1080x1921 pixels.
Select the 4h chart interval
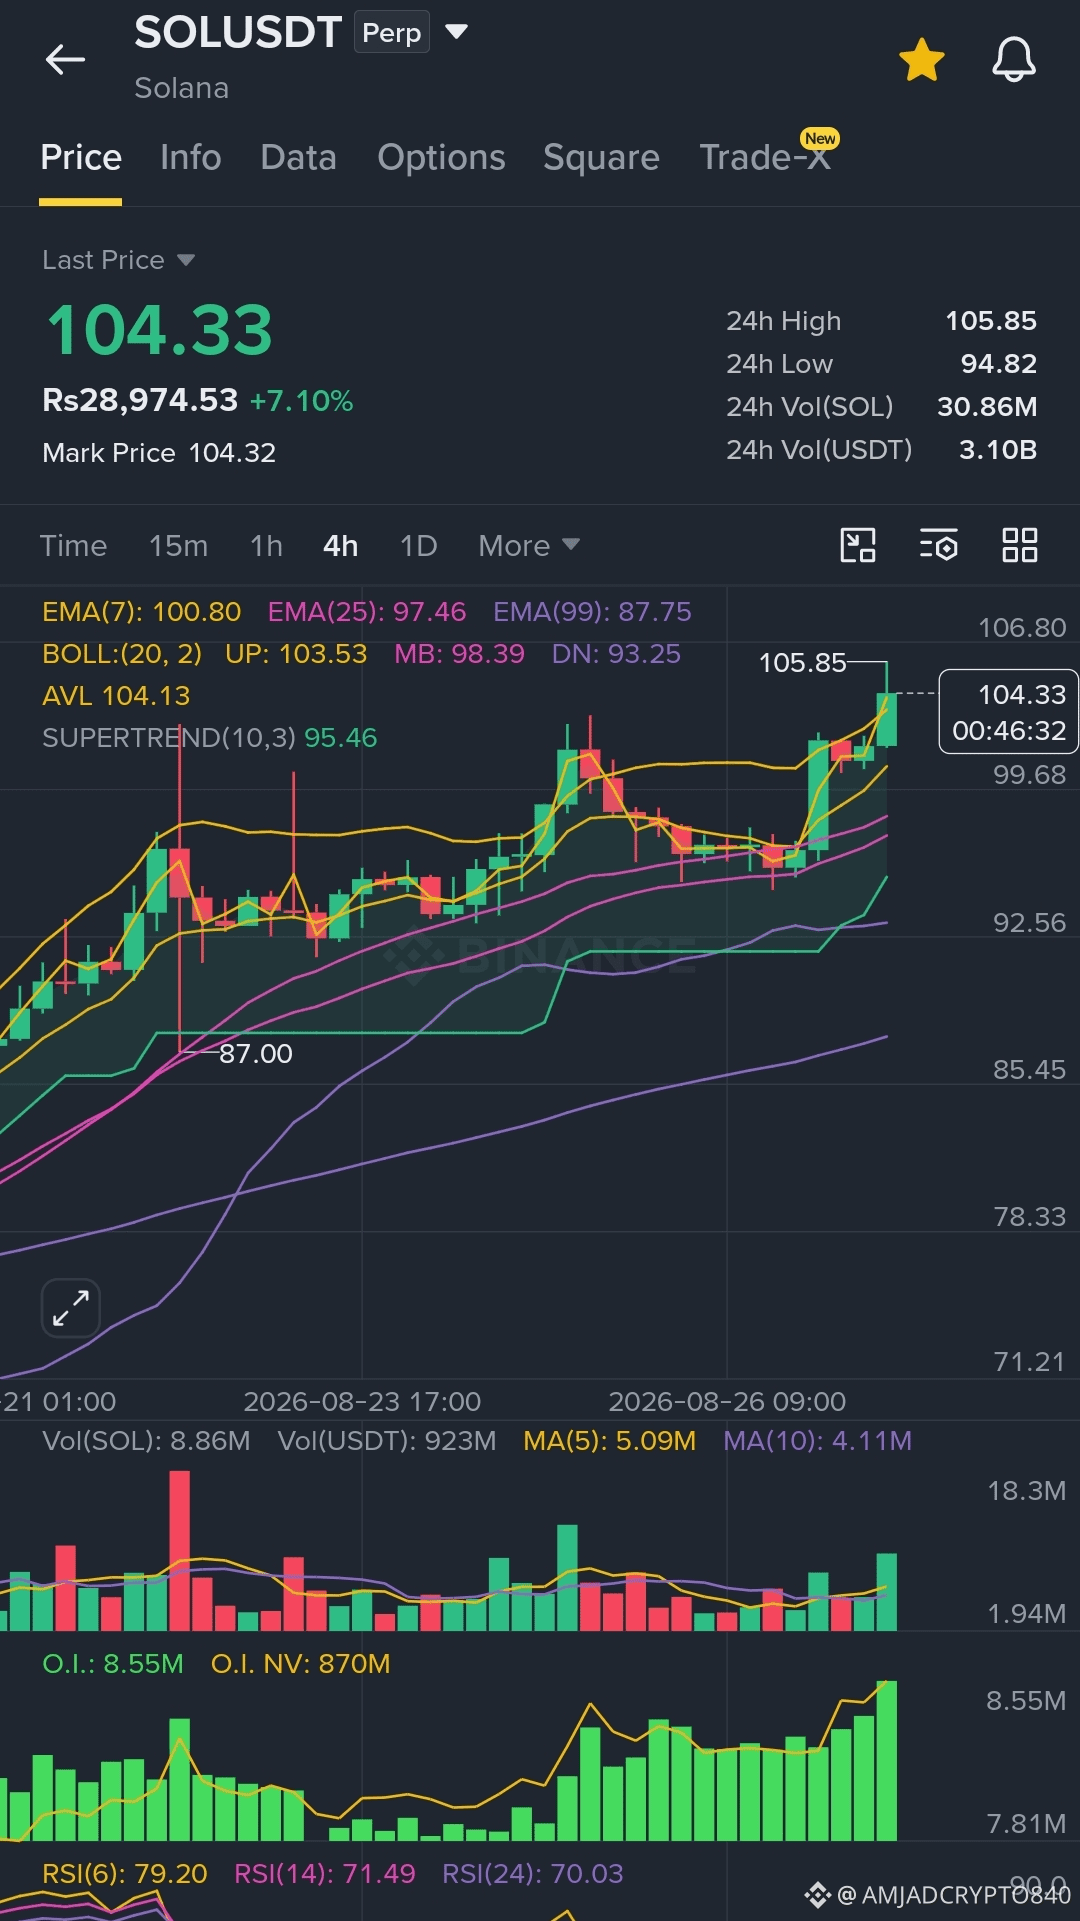(340, 546)
